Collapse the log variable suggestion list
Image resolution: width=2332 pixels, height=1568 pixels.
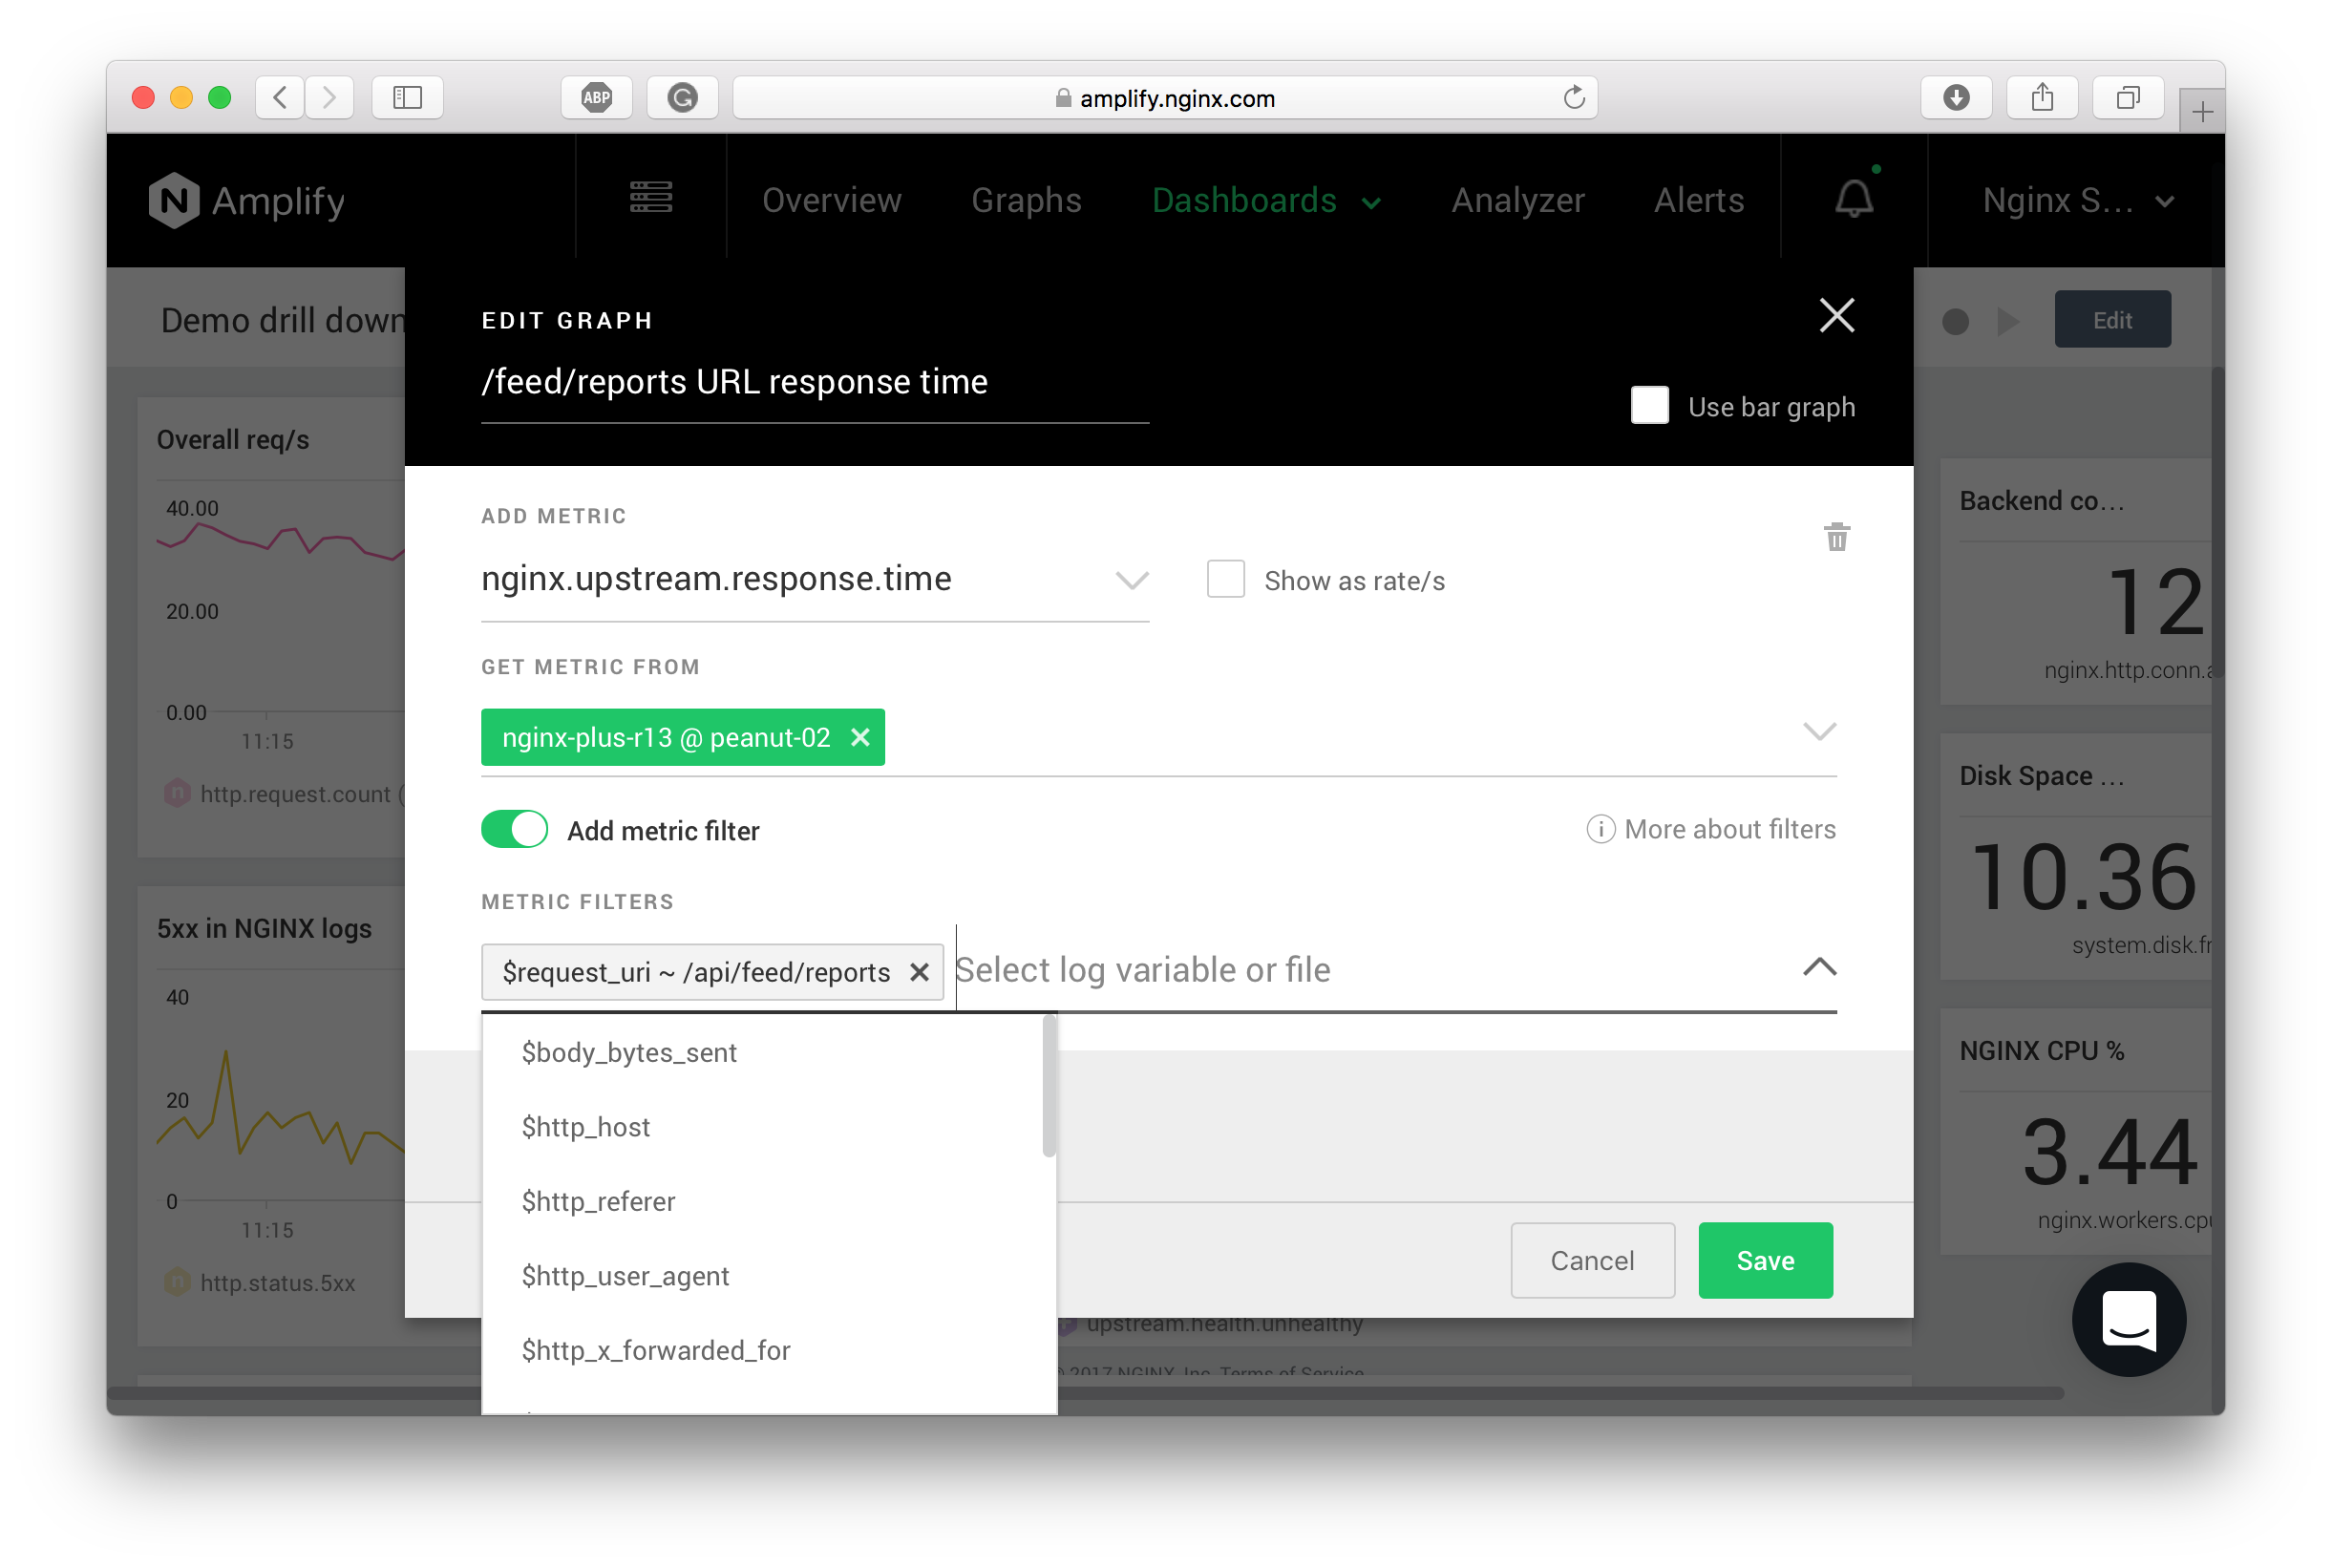tap(1820, 967)
